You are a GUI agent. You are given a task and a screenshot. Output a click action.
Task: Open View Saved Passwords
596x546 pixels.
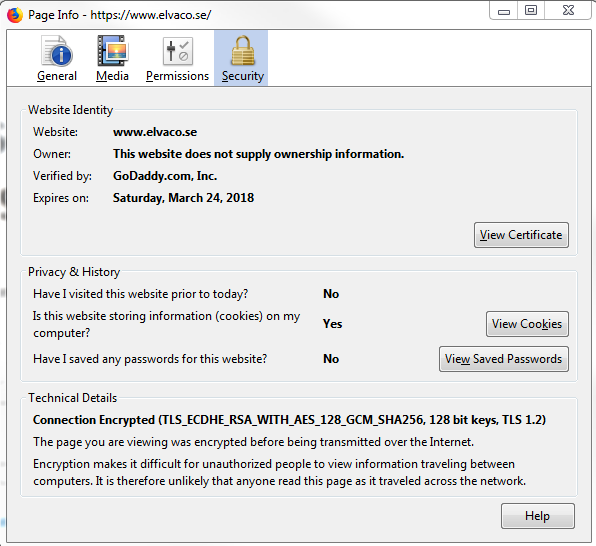[x=504, y=359]
